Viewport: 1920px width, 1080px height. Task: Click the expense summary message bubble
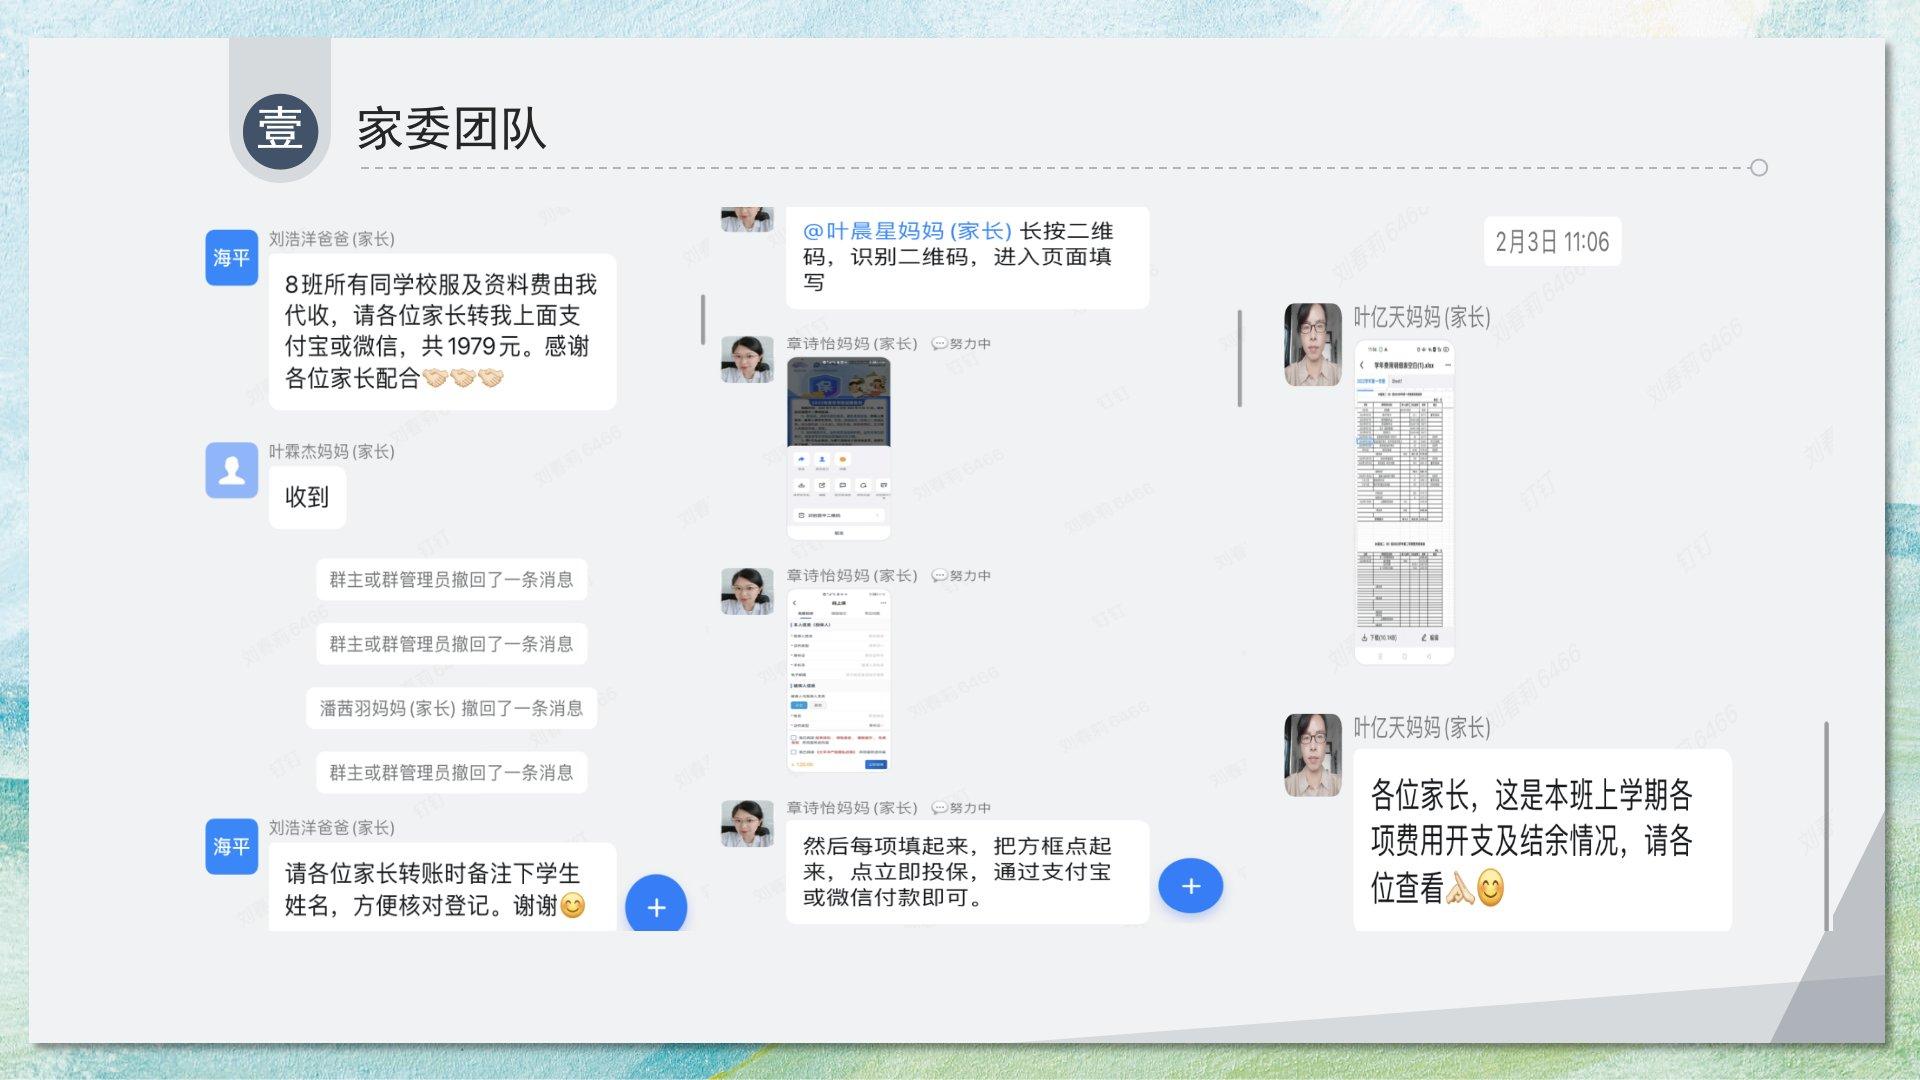pyautogui.click(x=1541, y=840)
